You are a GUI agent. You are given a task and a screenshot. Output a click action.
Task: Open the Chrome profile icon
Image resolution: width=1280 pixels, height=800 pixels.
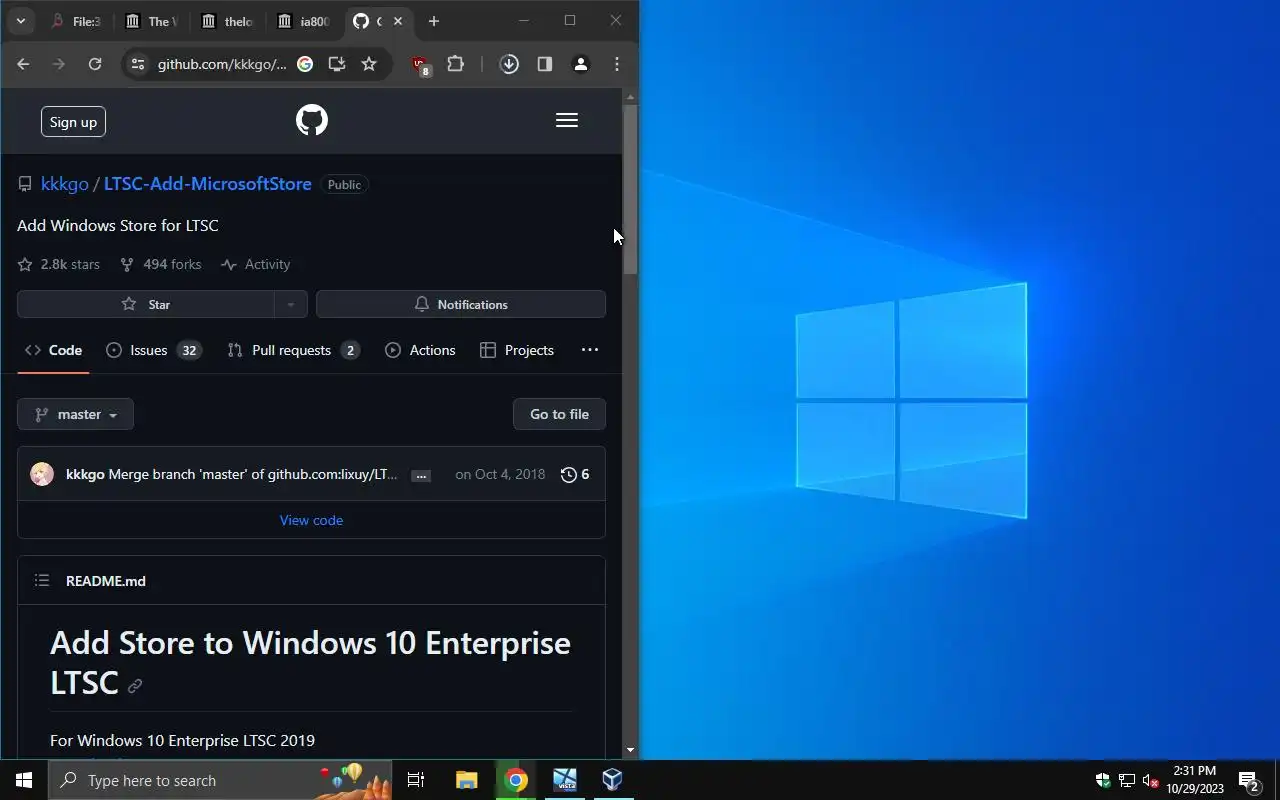pos(580,64)
